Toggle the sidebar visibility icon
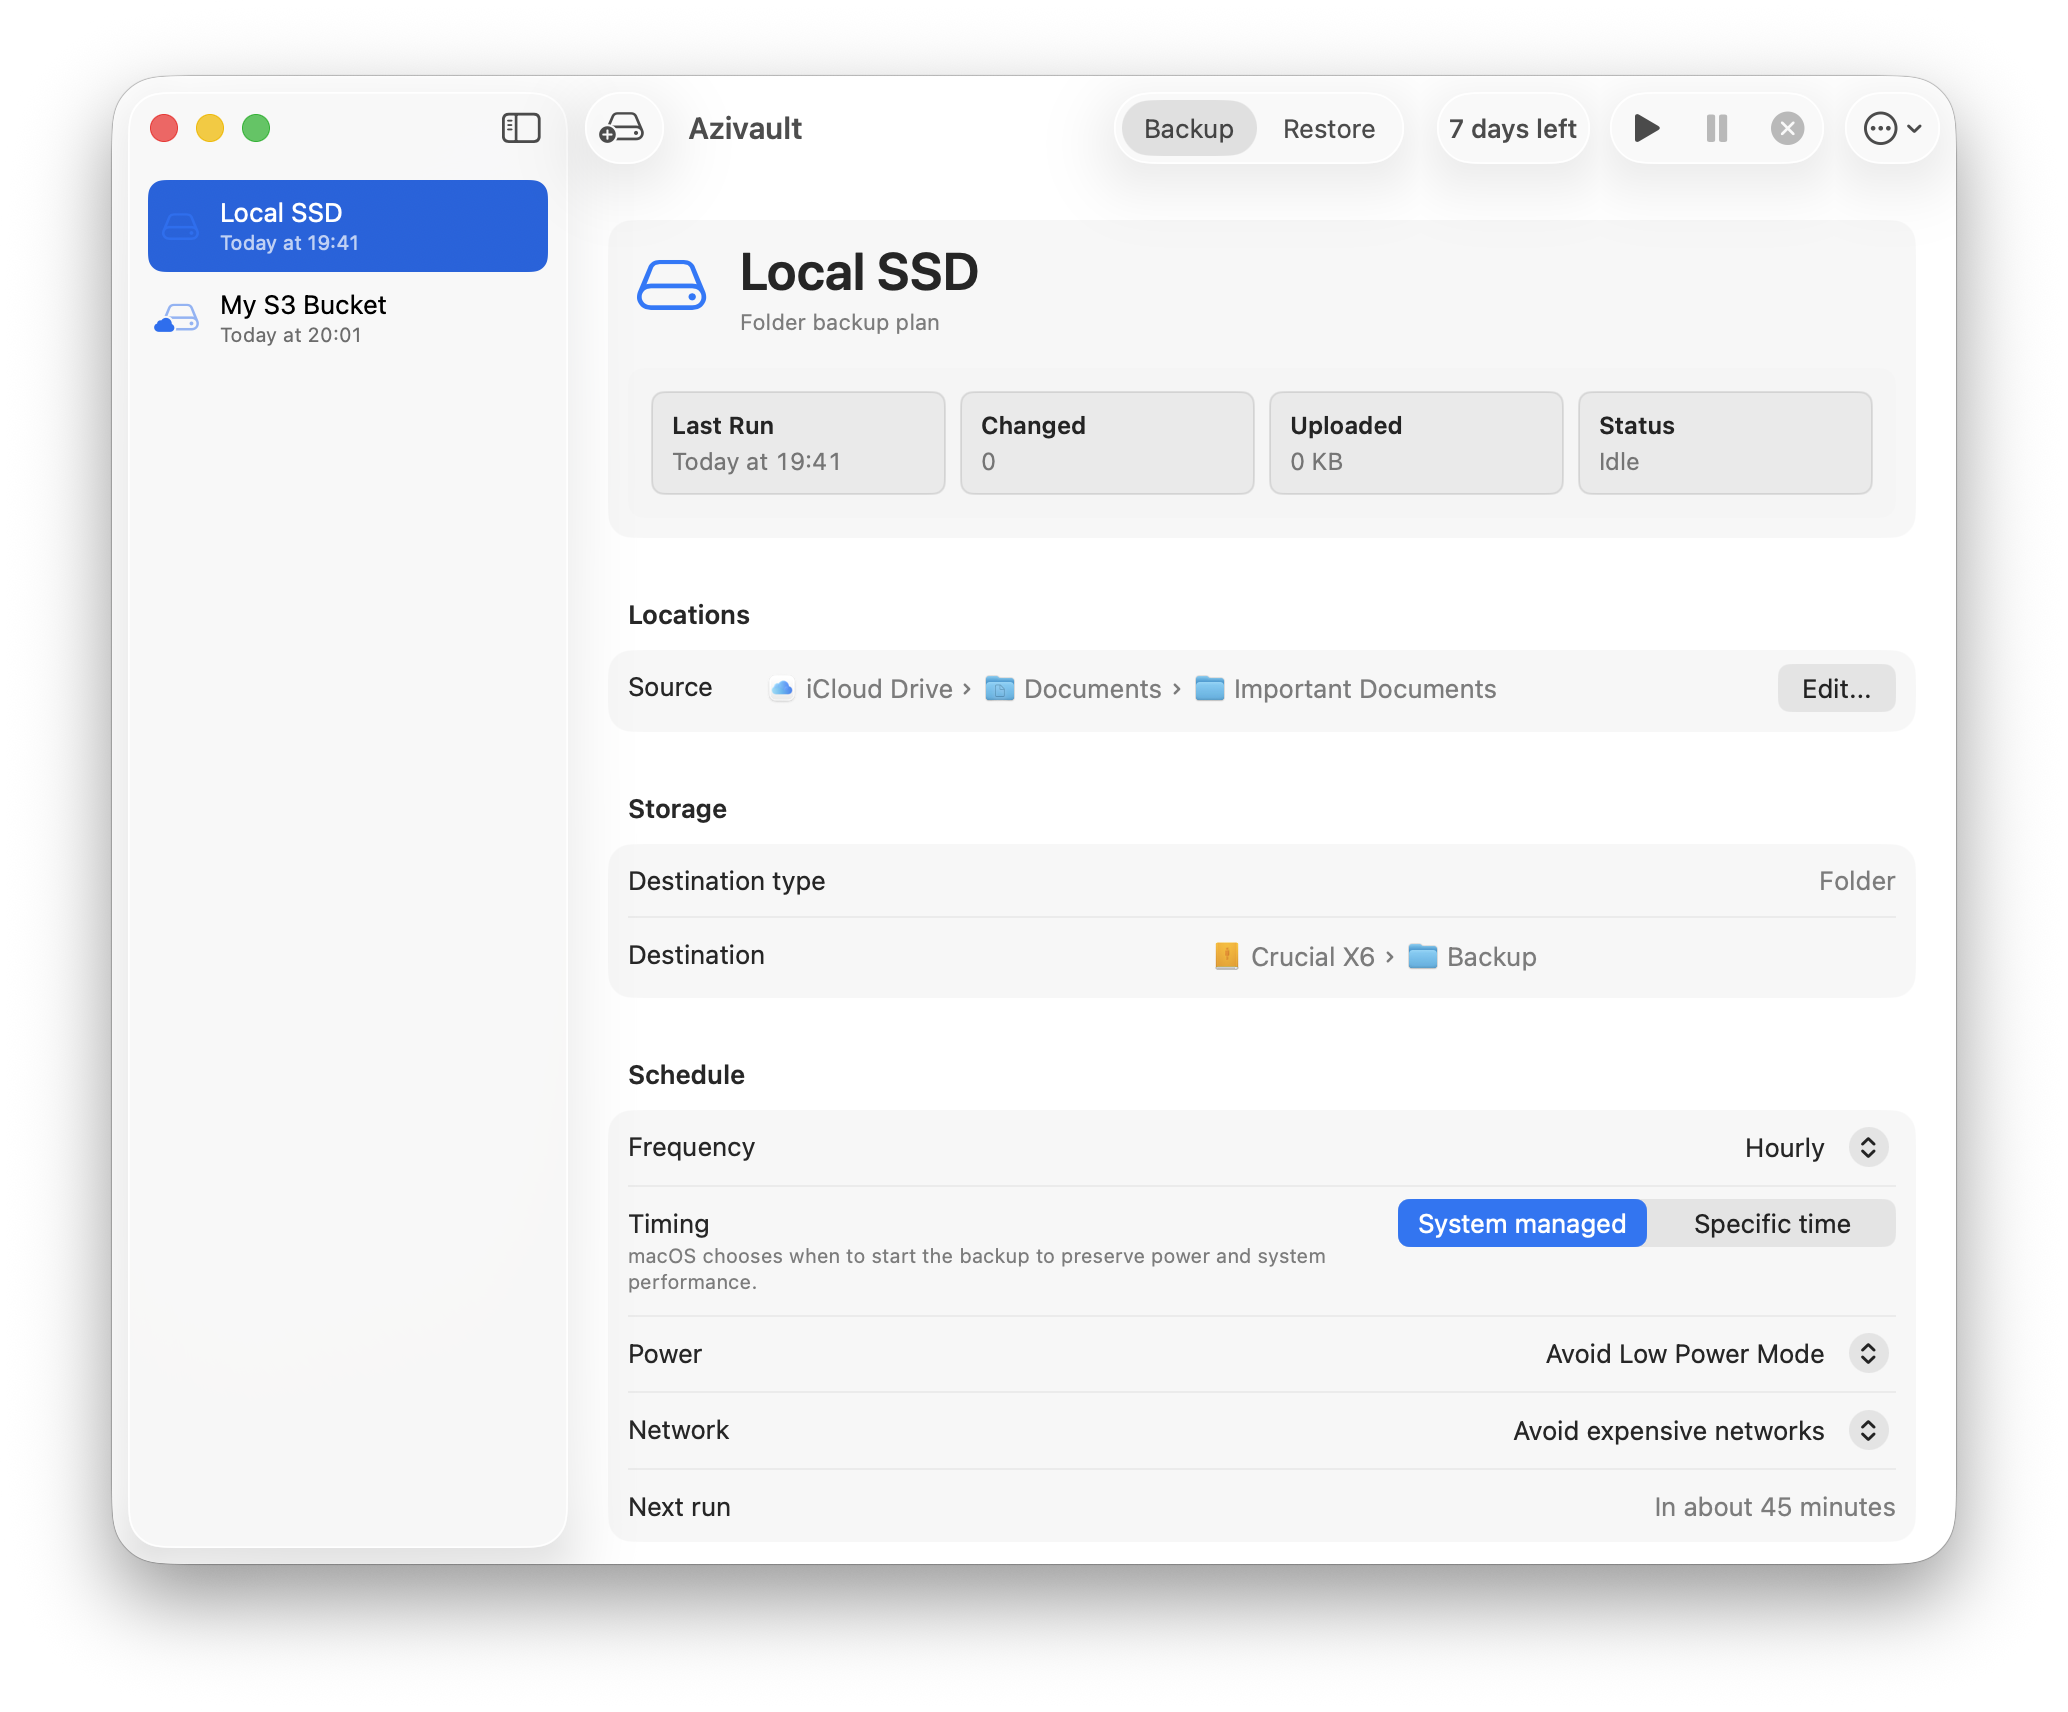This screenshot has height=1712, width=2068. coord(521,128)
